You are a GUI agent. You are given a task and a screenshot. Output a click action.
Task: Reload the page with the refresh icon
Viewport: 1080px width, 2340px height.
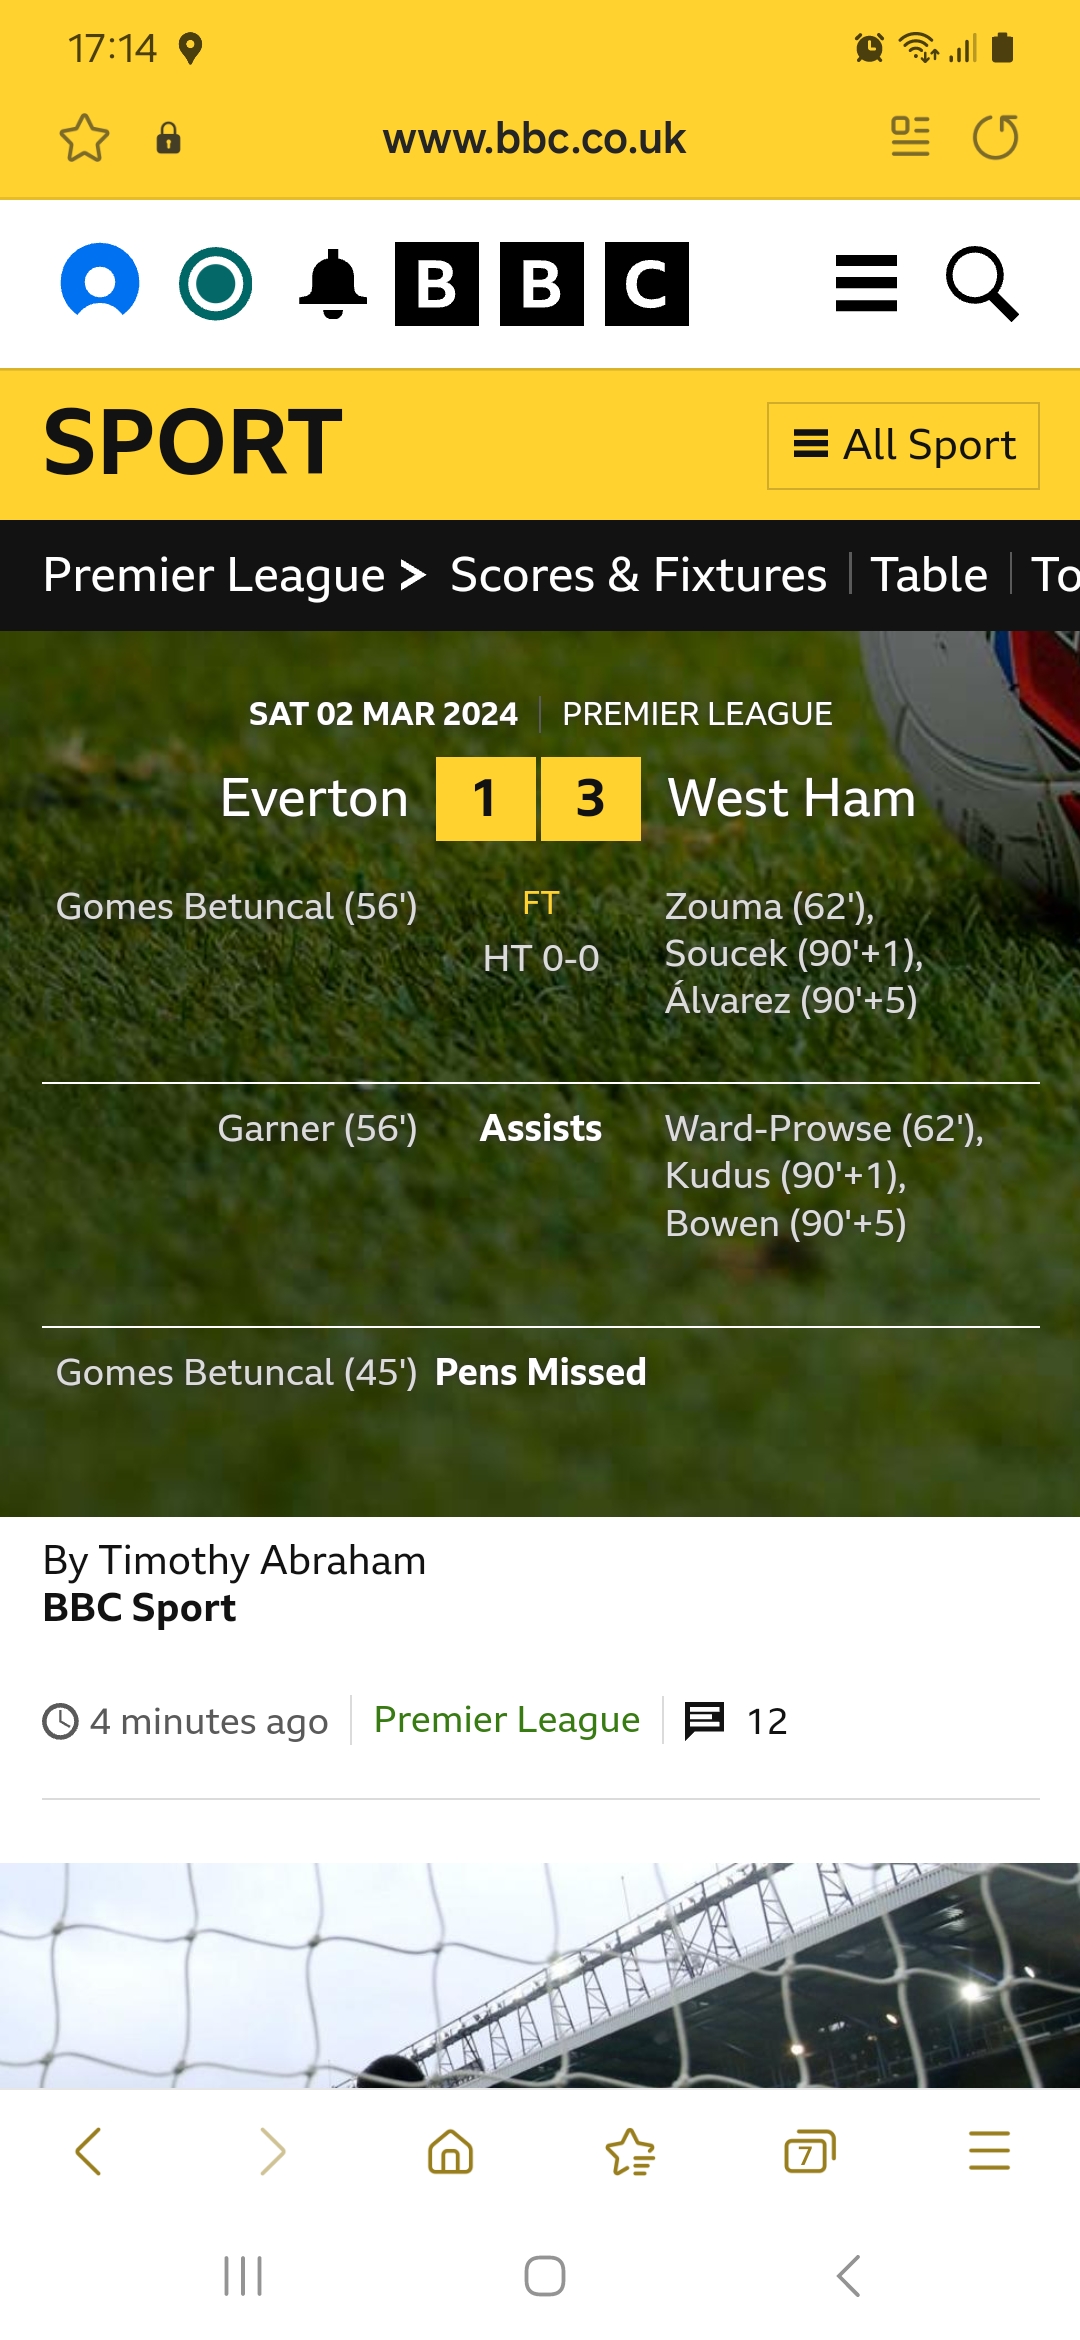[995, 137]
